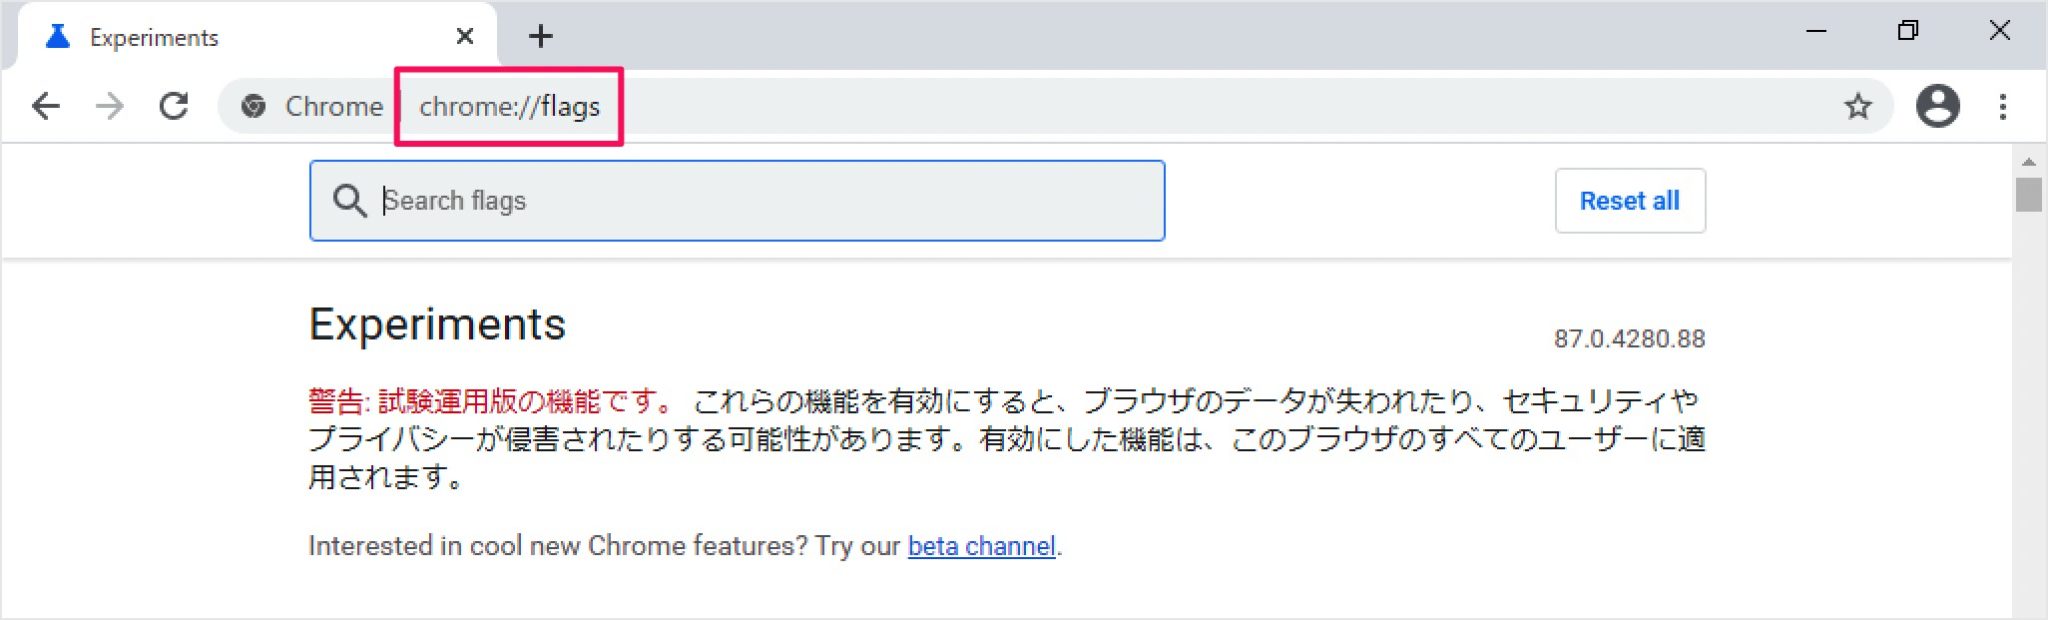Screen dimensions: 2048x620
Task: Close the Chrome window
Action: click(x=2000, y=31)
